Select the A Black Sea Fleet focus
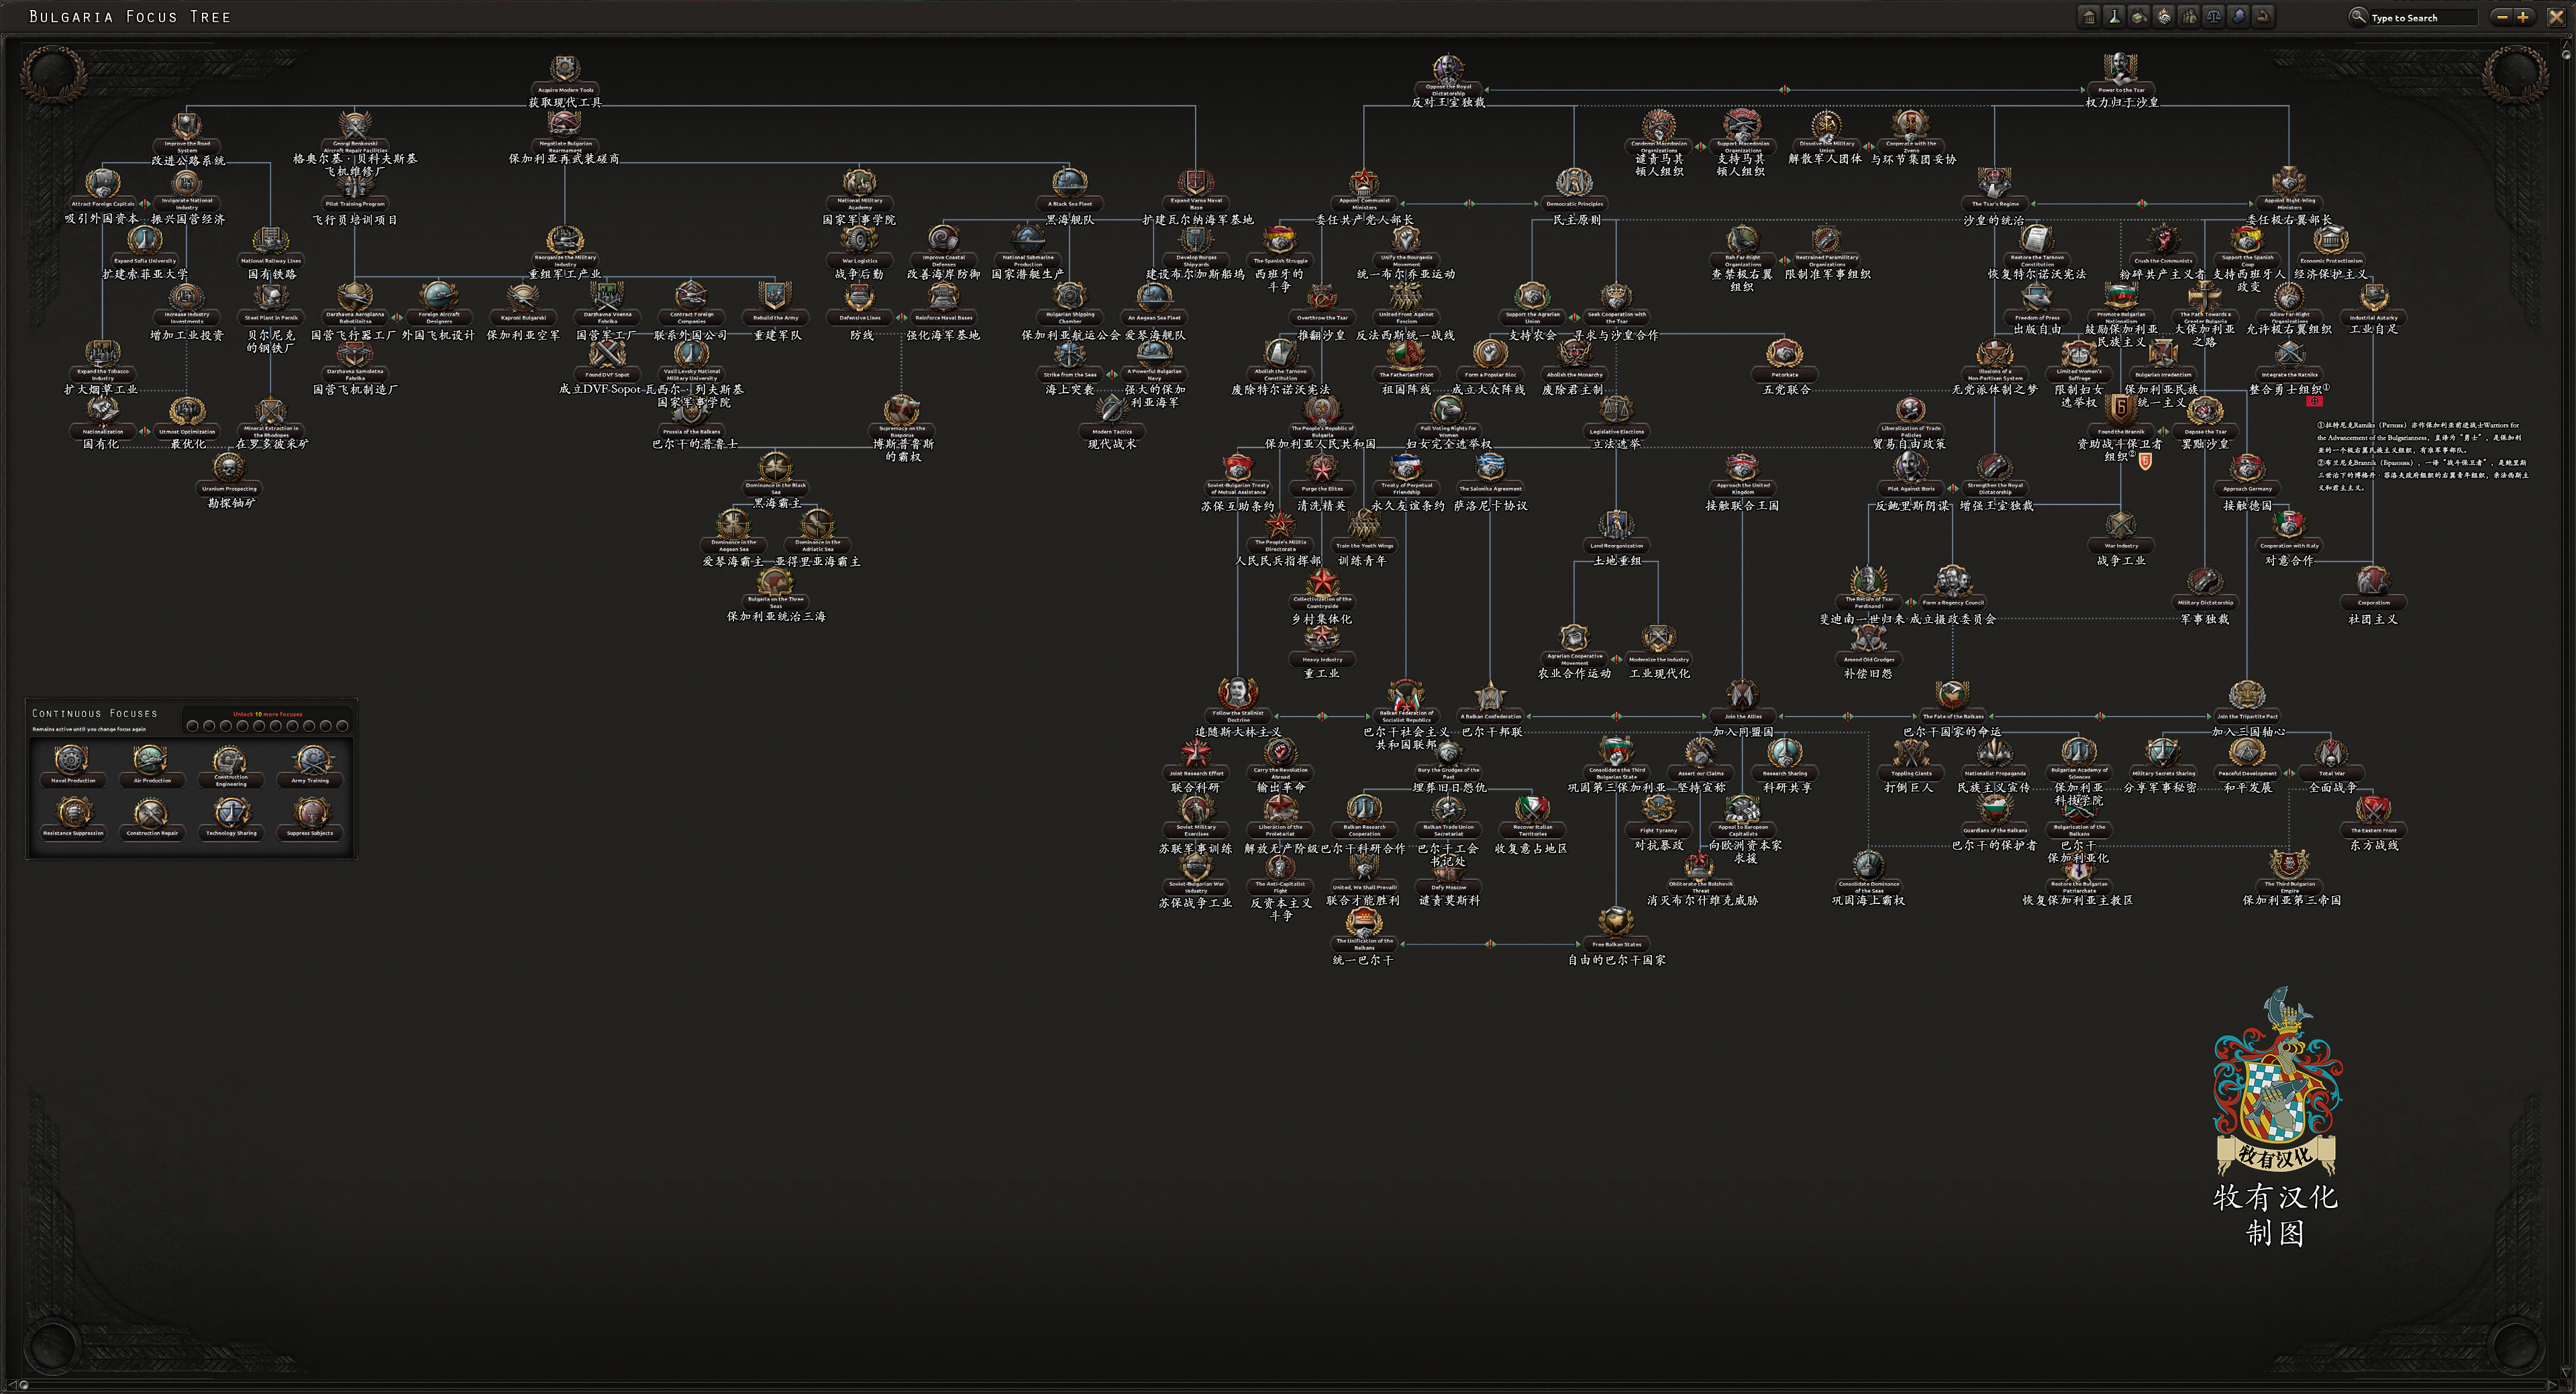Screen dimensions: 2576x1394 coord(1069,190)
